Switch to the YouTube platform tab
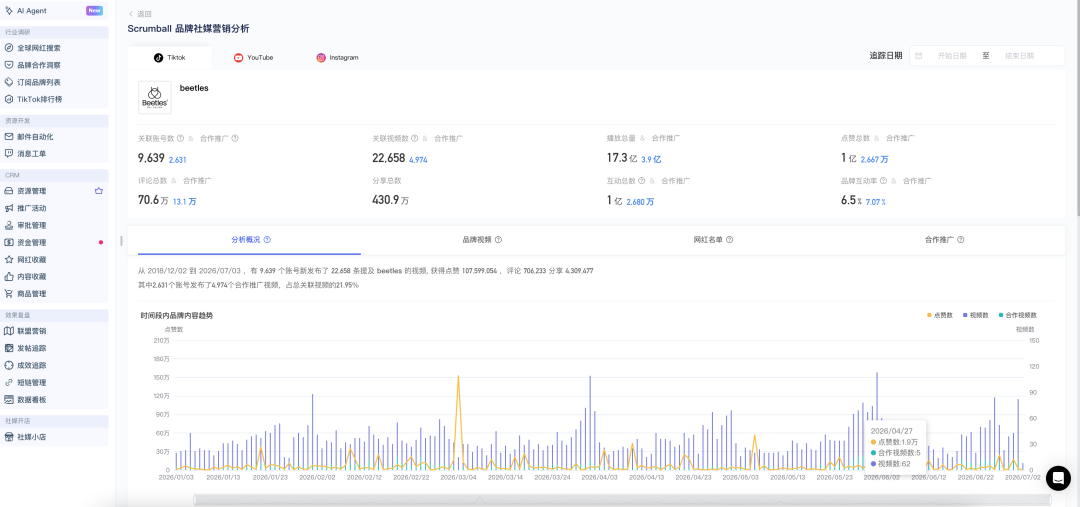1080x507 pixels. (253, 58)
